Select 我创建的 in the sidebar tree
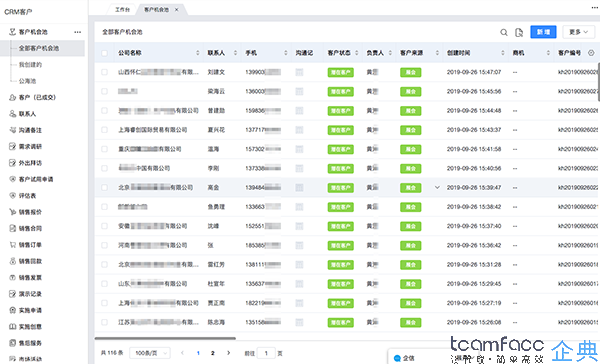 tap(30, 65)
